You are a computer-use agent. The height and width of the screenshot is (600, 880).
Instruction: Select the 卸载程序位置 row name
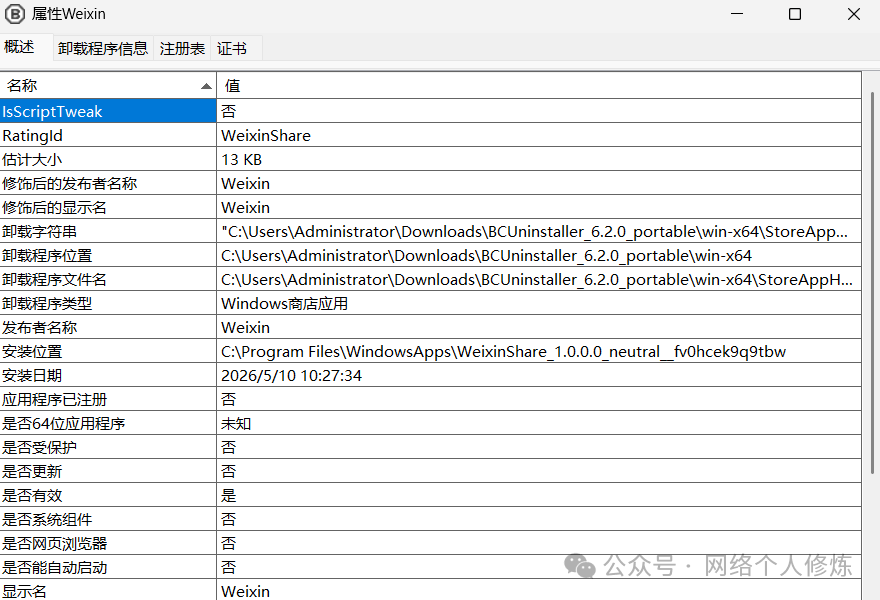108,255
